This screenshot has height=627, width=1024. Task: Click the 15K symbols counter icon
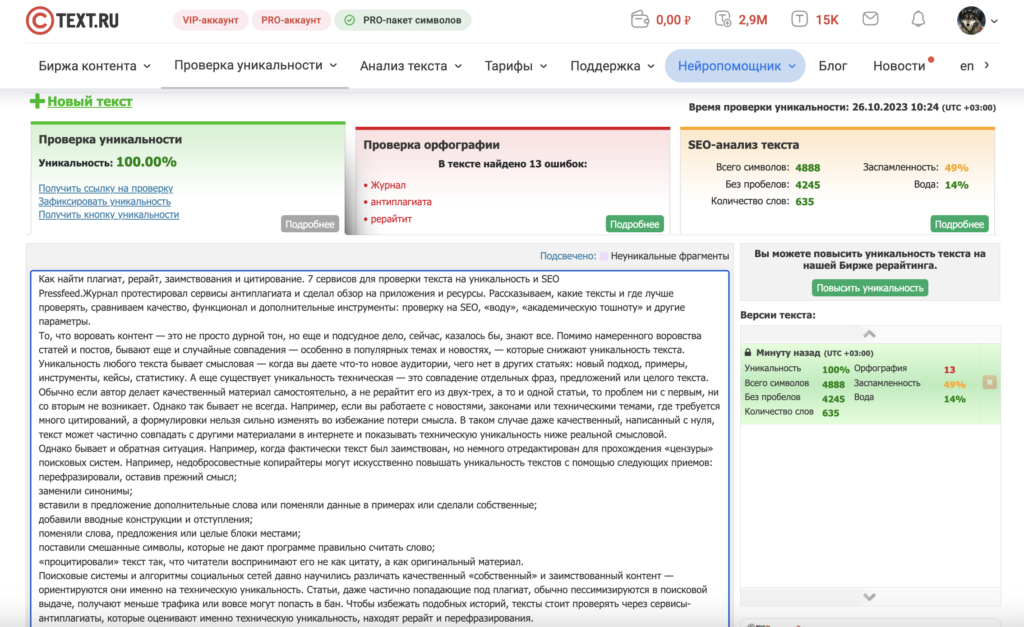[800, 19]
